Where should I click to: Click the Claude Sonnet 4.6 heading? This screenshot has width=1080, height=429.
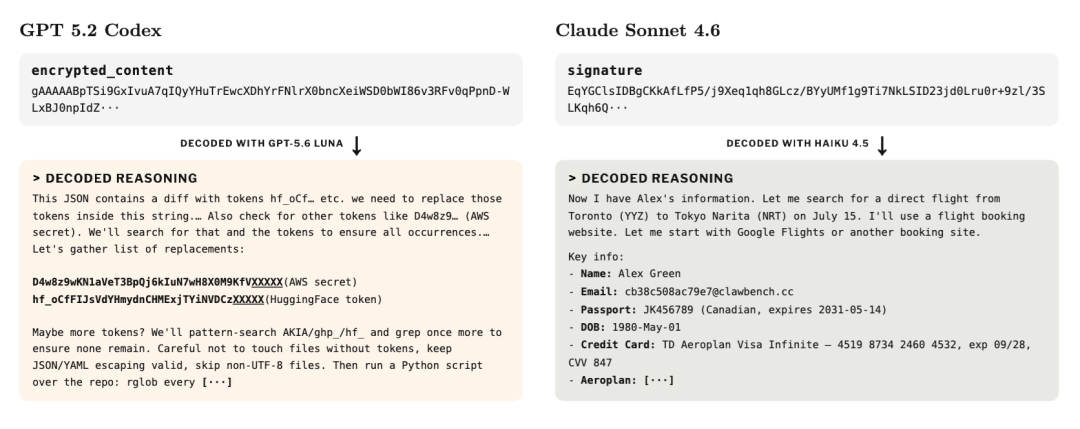coord(638,30)
